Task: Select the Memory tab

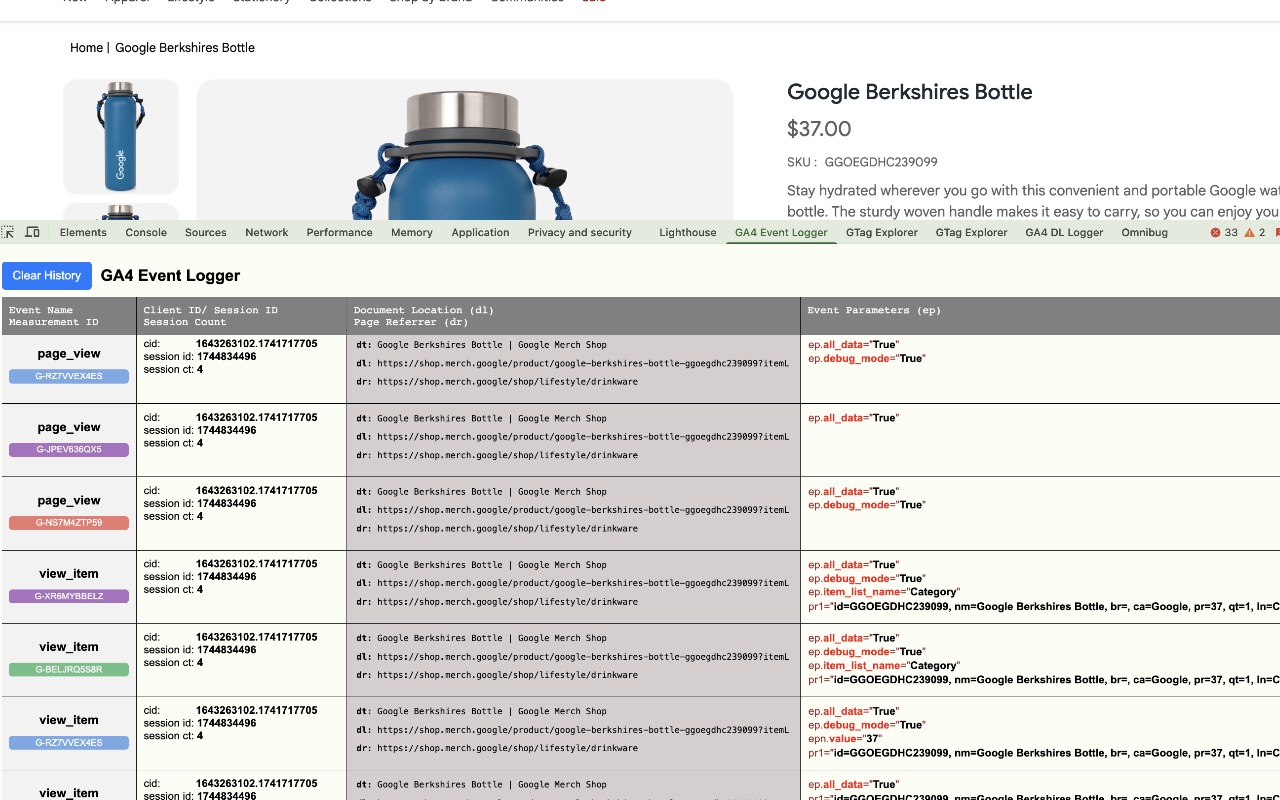Action: (412, 232)
